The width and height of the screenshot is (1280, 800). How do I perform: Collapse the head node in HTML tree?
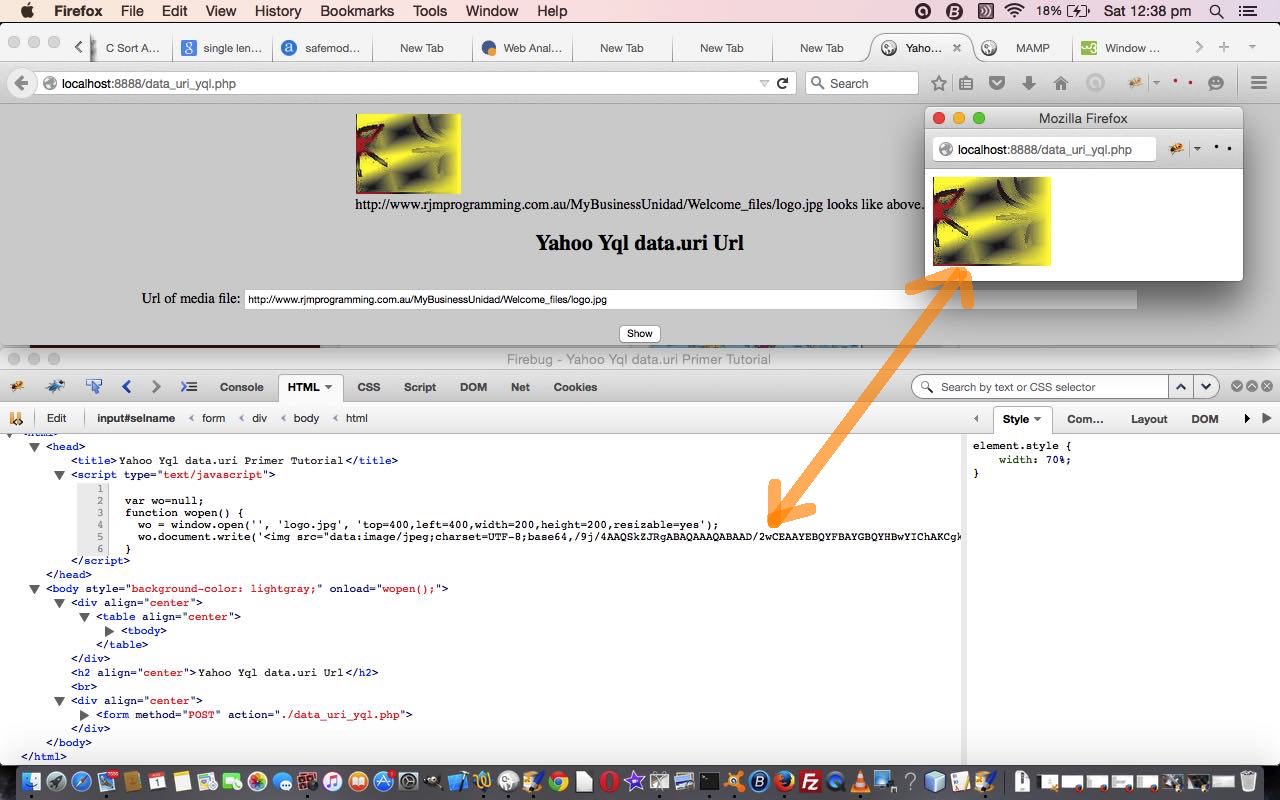(x=35, y=447)
